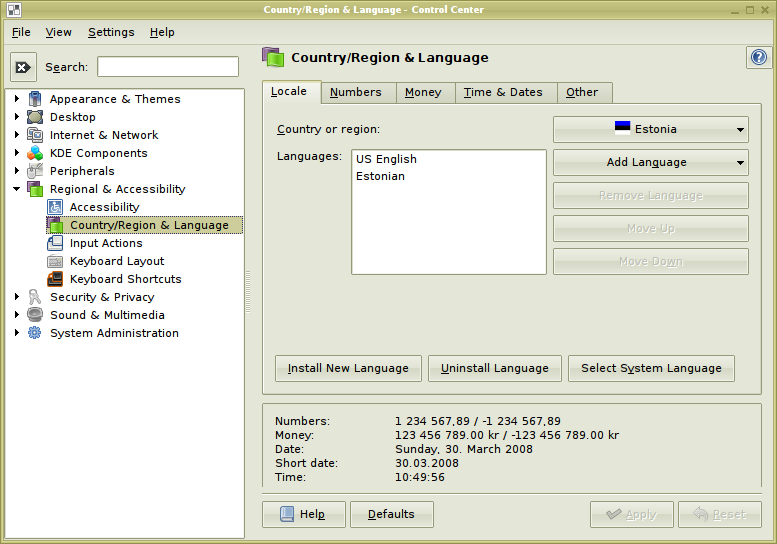Click the Sound & Multimedia icon
777x544 pixels.
(x=35, y=315)
